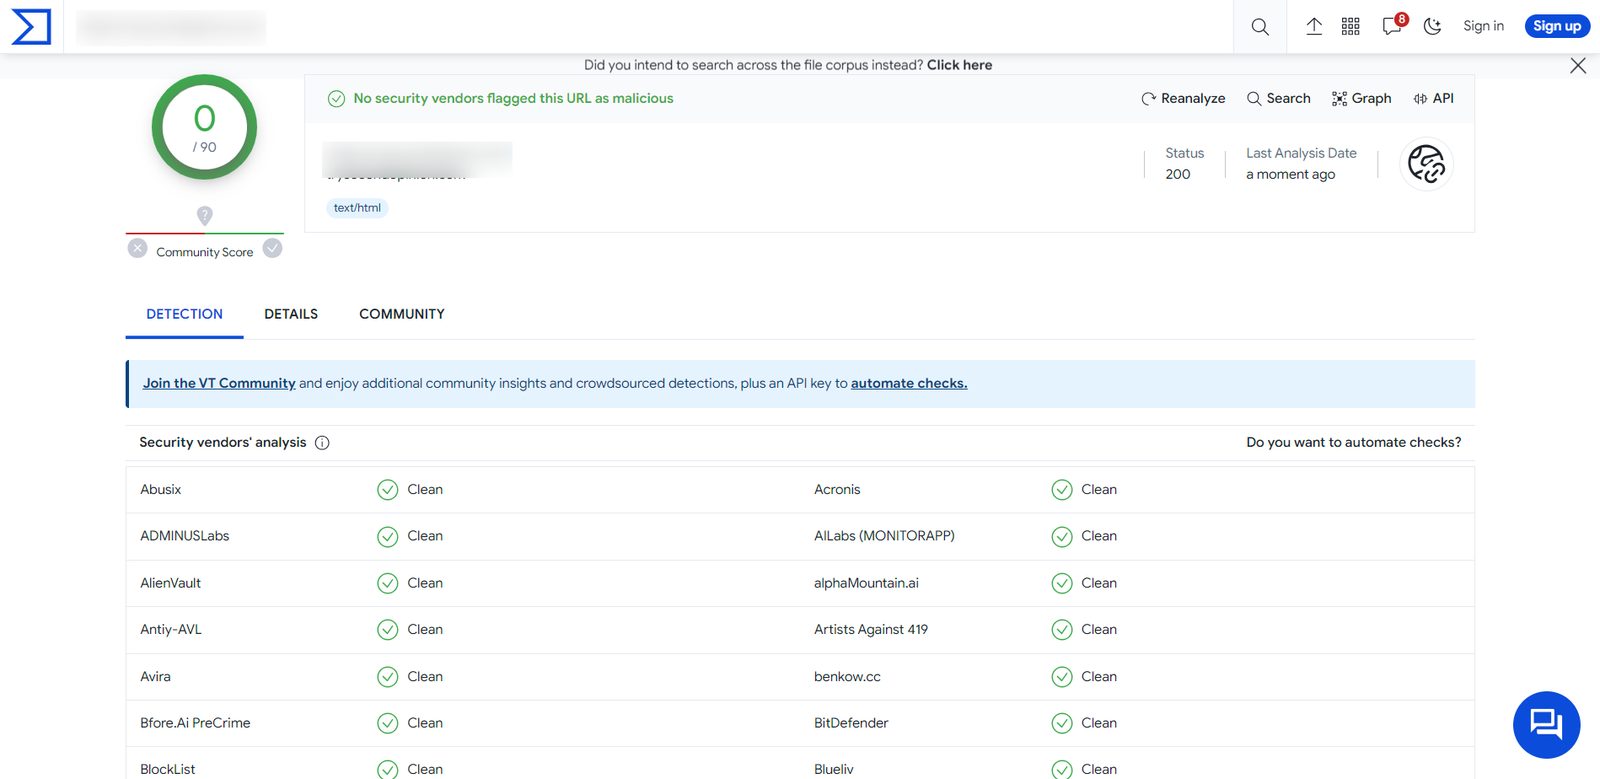Vote malicious with the X icon
The height and width of the screenshot is (779, 1600).
138,248
